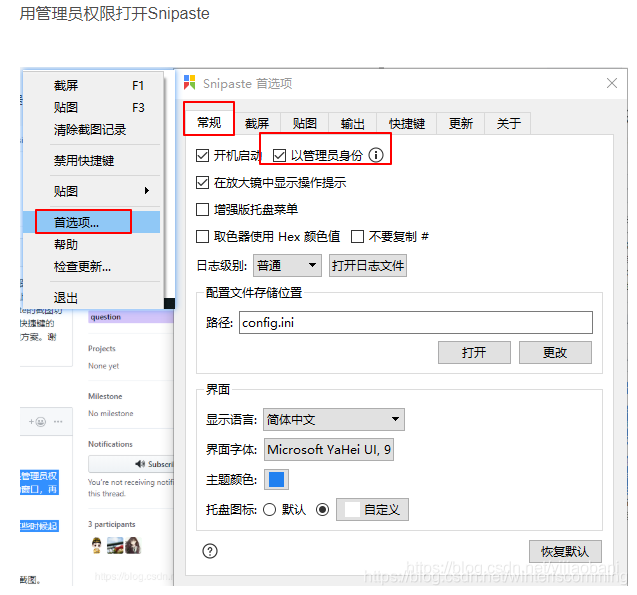Choose 退出 in tray menu

pyautogui.click(x=93, y=298)
